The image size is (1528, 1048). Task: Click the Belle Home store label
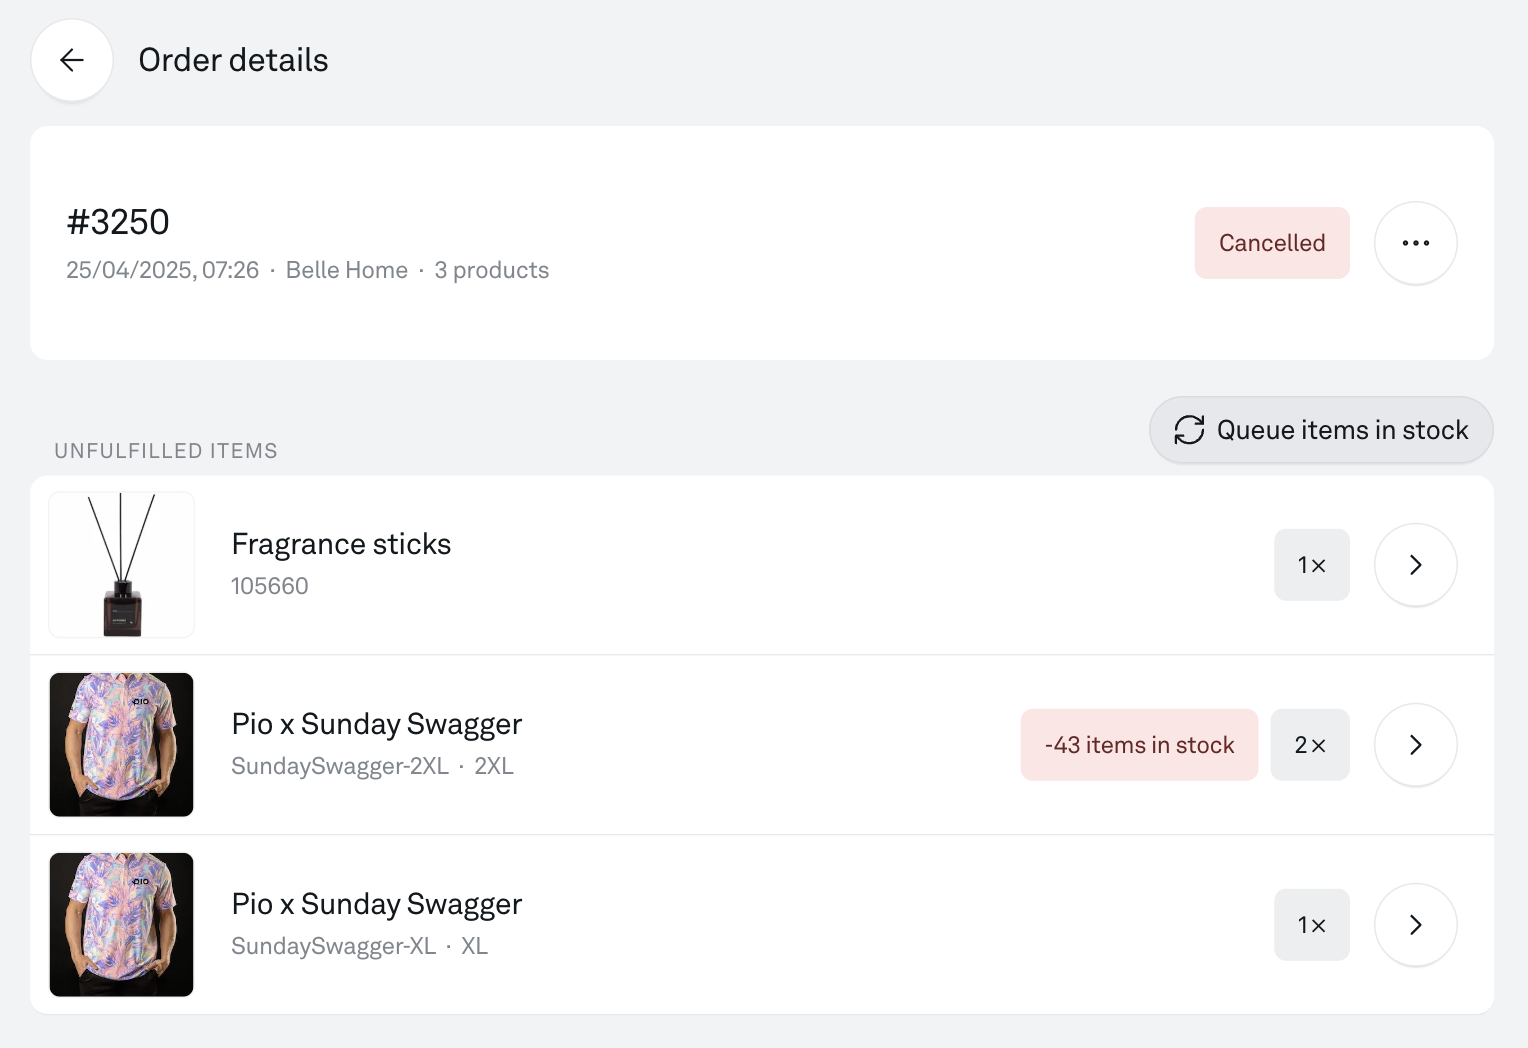click(347, 270)
